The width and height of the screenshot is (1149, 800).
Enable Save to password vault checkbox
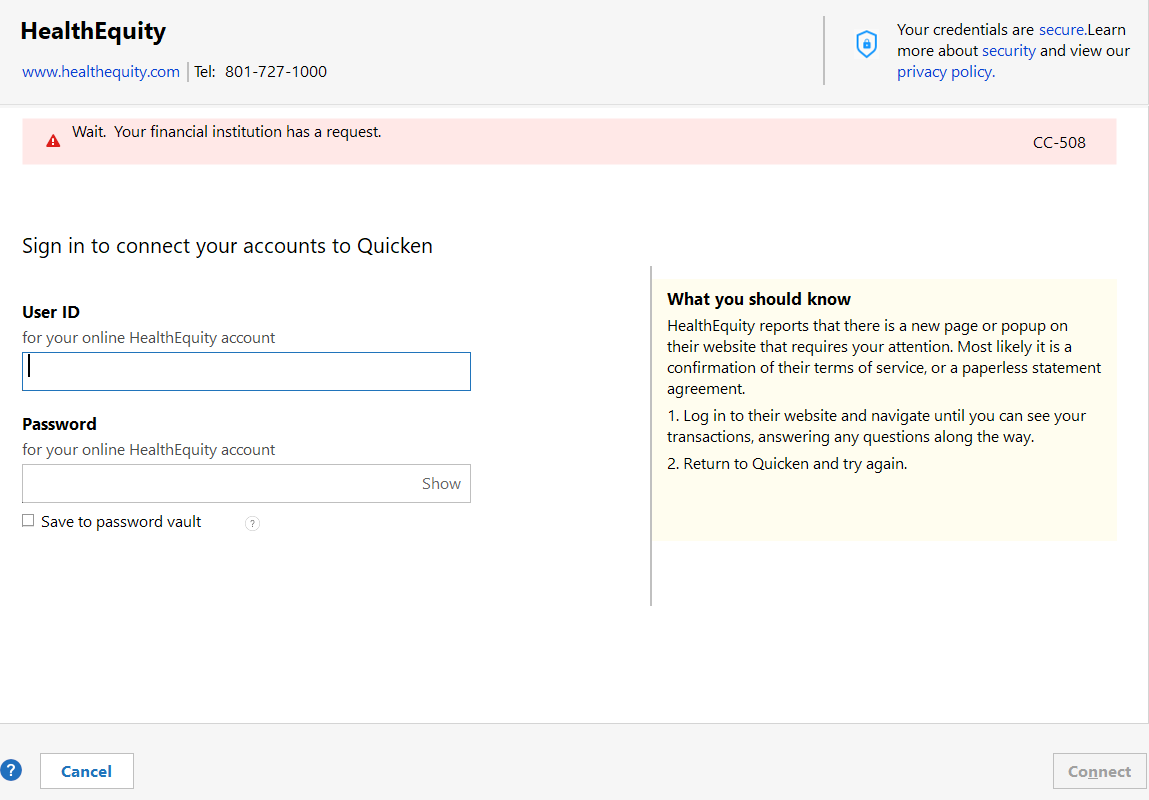pyautogui.click(x=28, y=521)
